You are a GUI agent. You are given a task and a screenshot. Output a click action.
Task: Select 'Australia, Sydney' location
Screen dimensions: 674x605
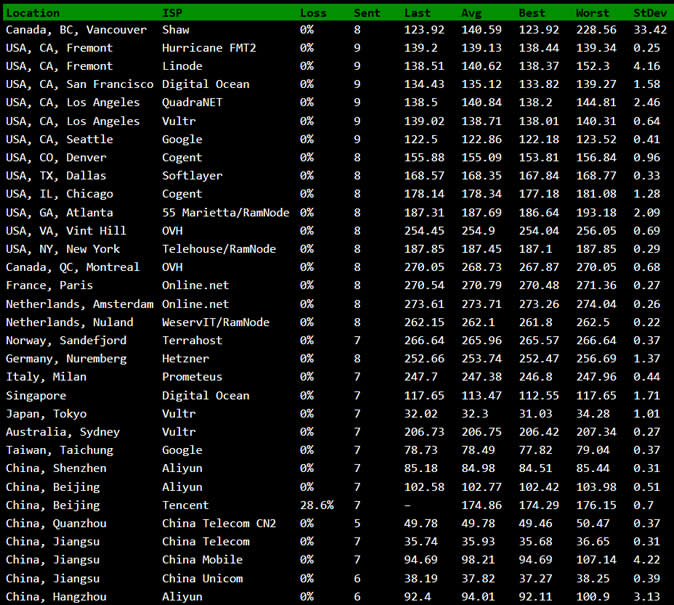63,432
